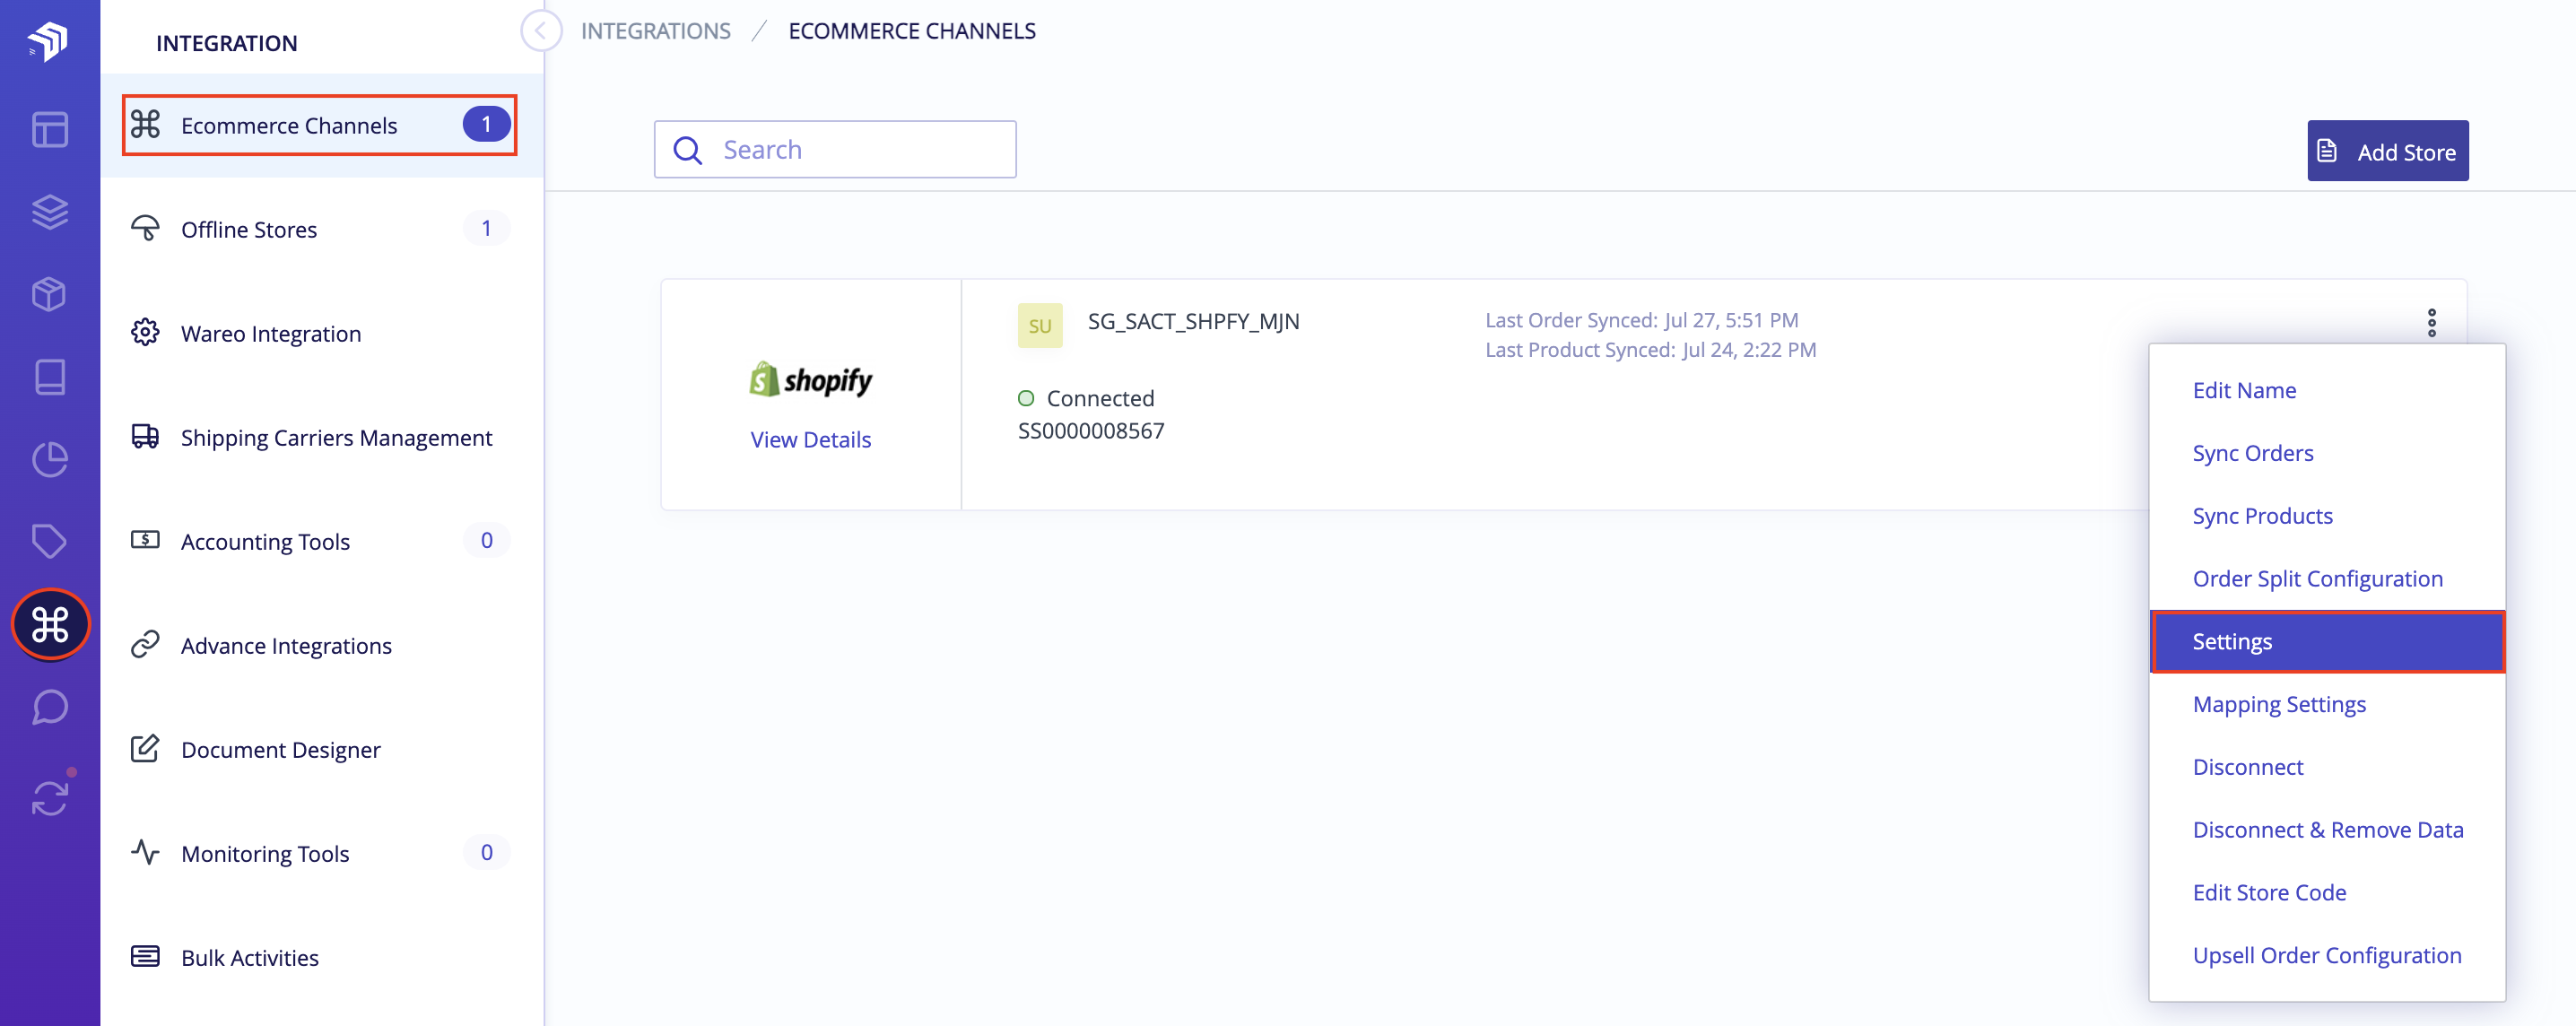Focus the store Search field
This screenshot has width=2576, height=1026.
pyautogui.click(x=835, y=149)
